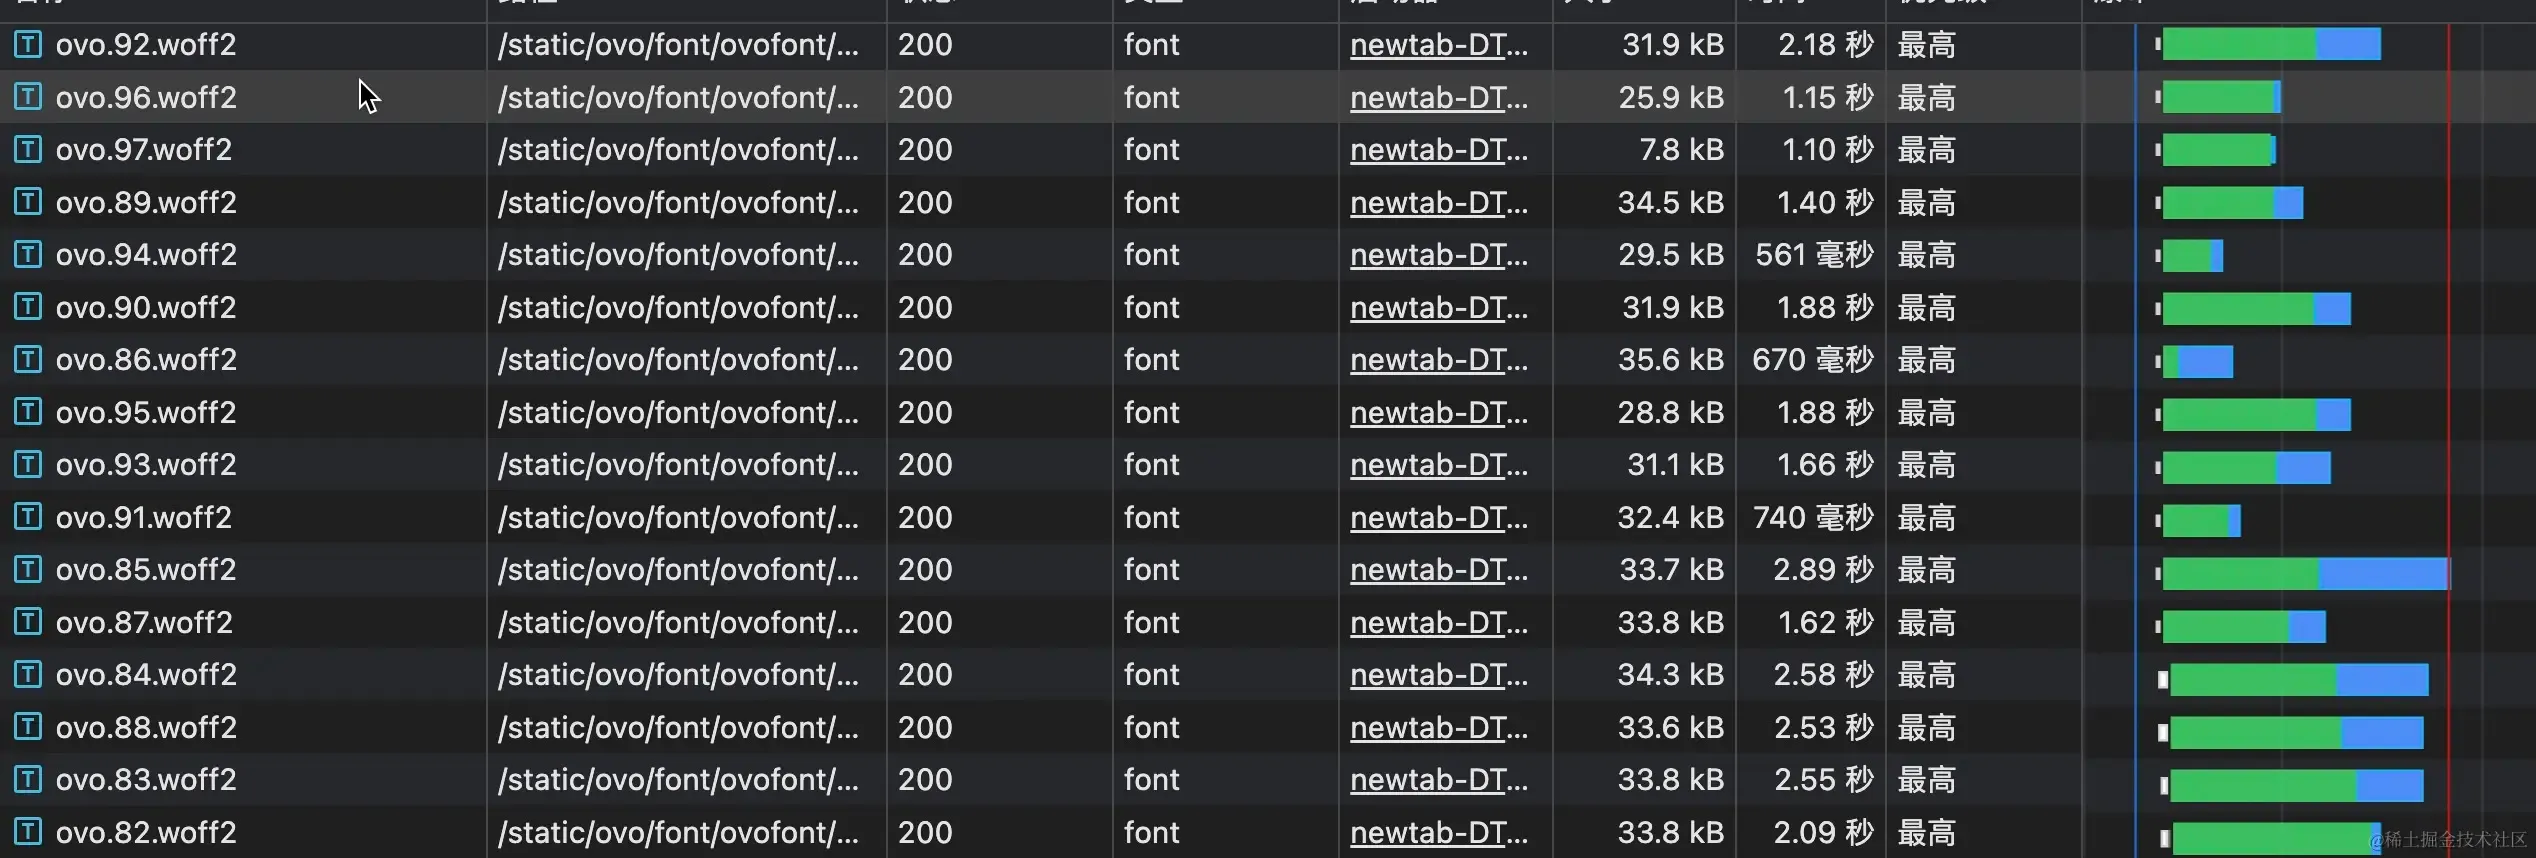Open the initiator link for ovo.88.woff2
The image size is (2536, 858).
point(1439,728)
